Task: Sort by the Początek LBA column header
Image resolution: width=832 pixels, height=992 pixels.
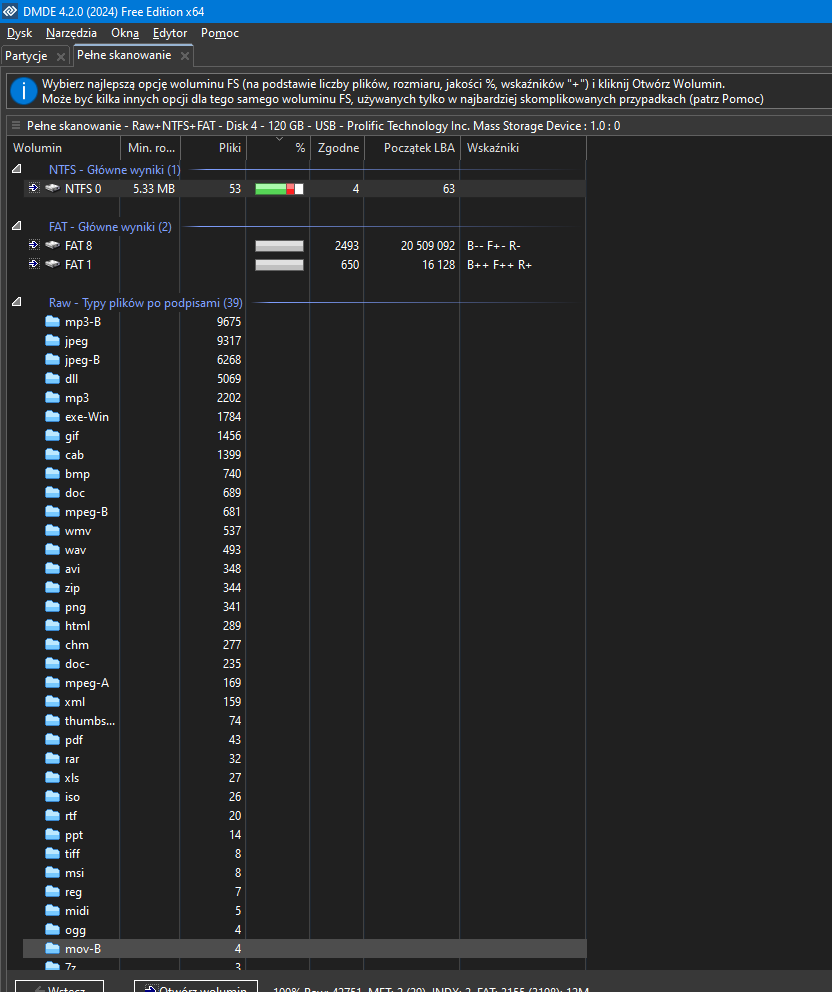Action: pos(413,147)
